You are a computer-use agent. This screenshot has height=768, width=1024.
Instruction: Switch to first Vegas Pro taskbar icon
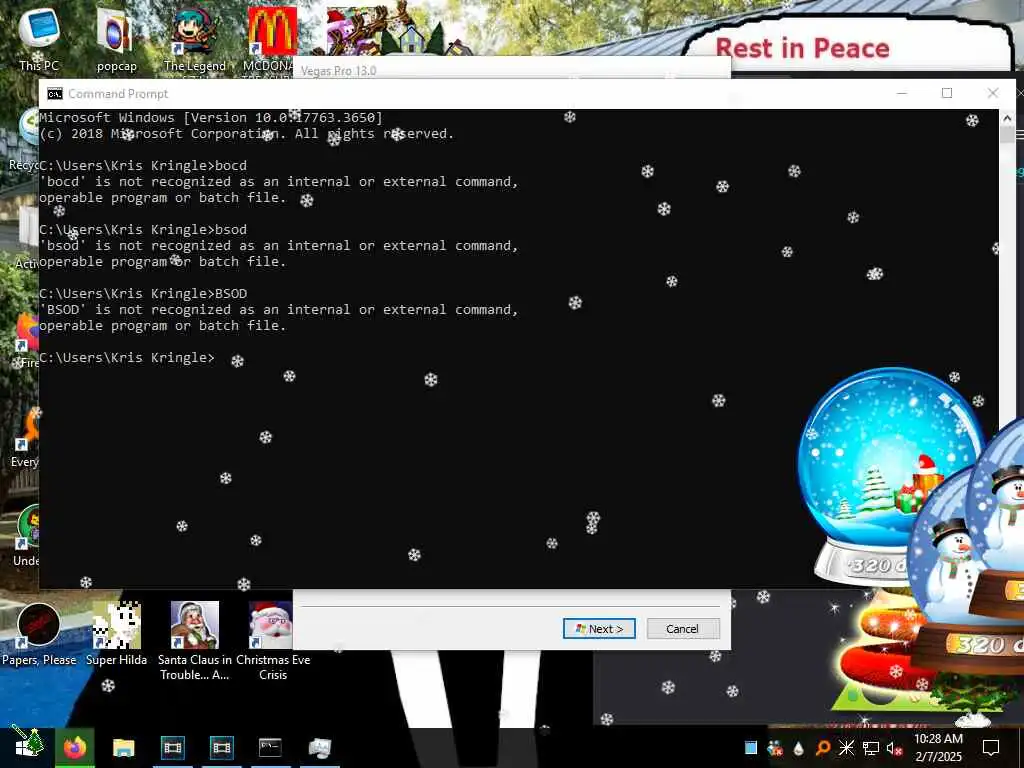(173, 747)
